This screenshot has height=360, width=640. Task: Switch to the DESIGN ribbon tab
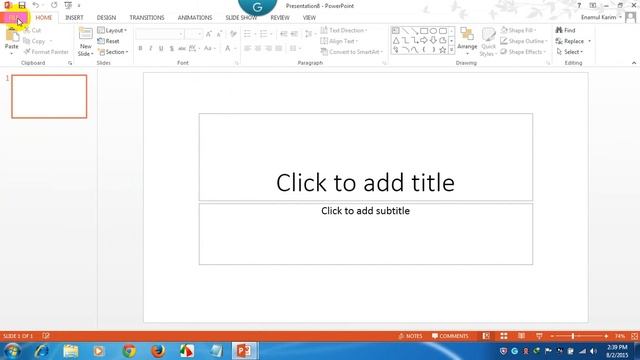coord(106,18)
